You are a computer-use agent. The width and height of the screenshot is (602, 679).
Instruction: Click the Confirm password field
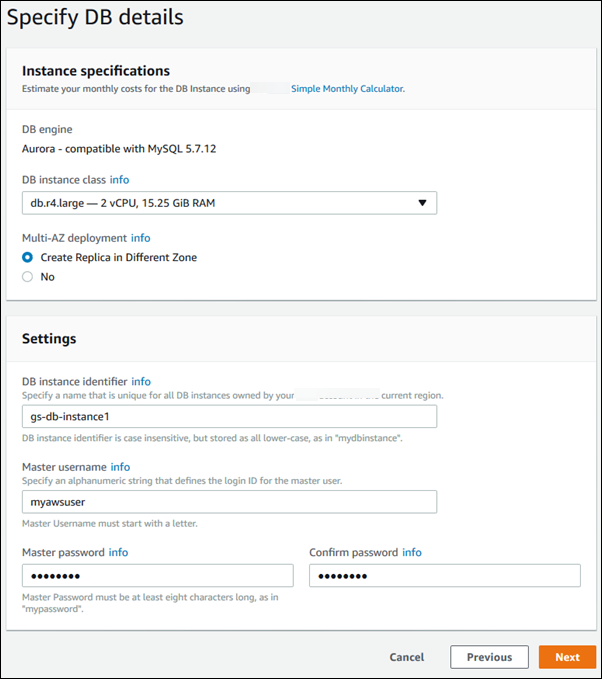[x=445, y=576]
